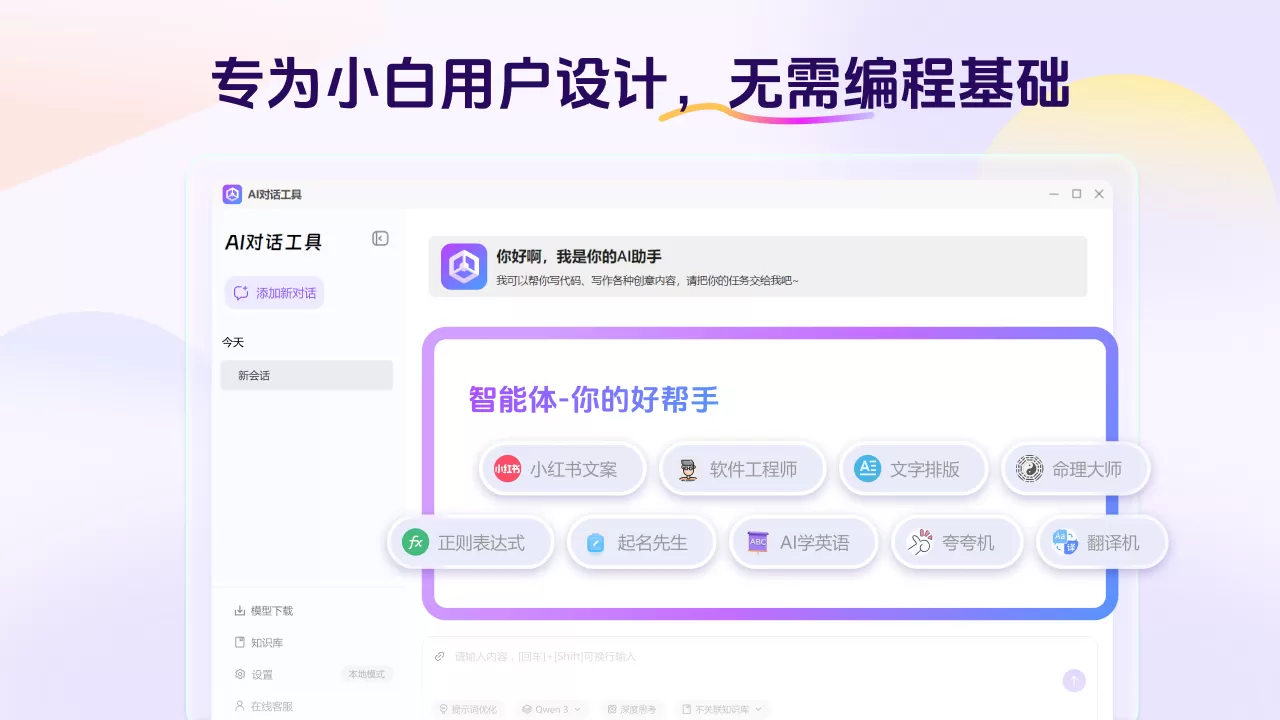
Task: Click the 知识库 book icon
Action: click(240, 642)
